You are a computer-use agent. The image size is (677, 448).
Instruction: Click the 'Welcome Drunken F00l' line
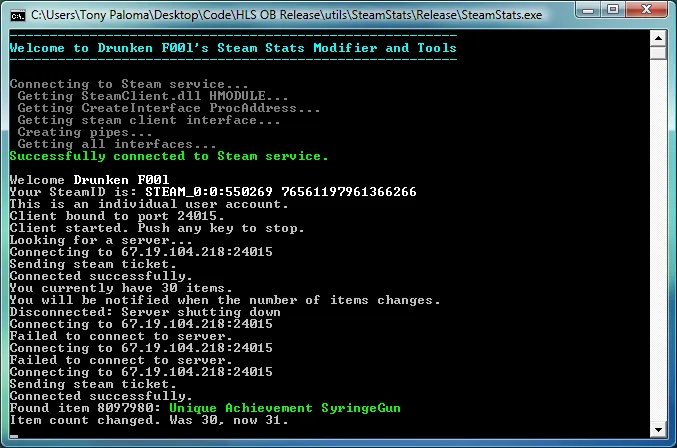click(x=89, y=180)
